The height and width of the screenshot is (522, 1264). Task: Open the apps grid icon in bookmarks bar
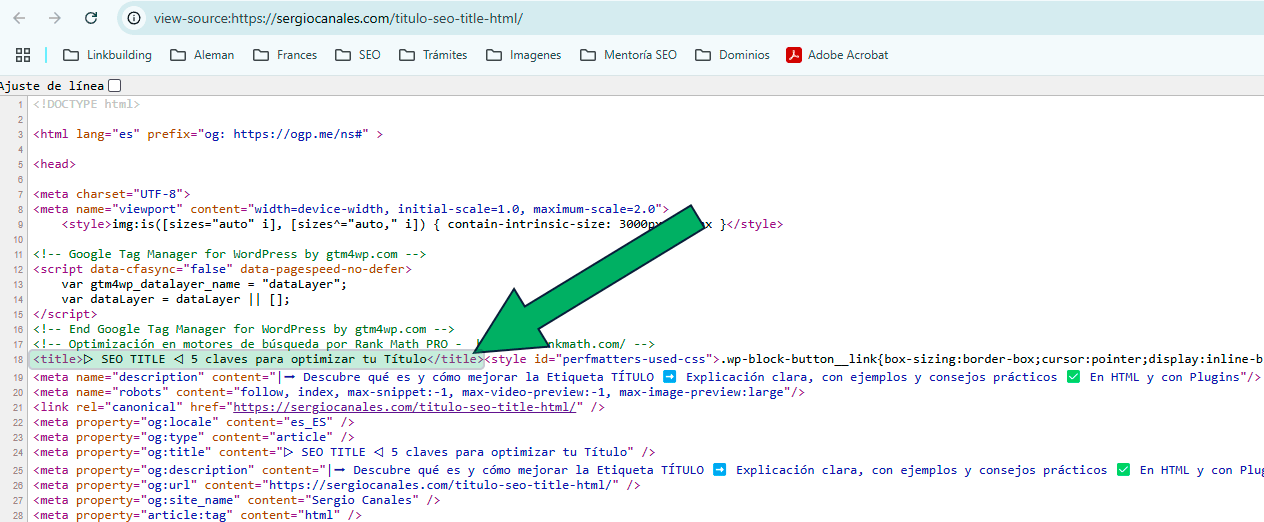23,55
